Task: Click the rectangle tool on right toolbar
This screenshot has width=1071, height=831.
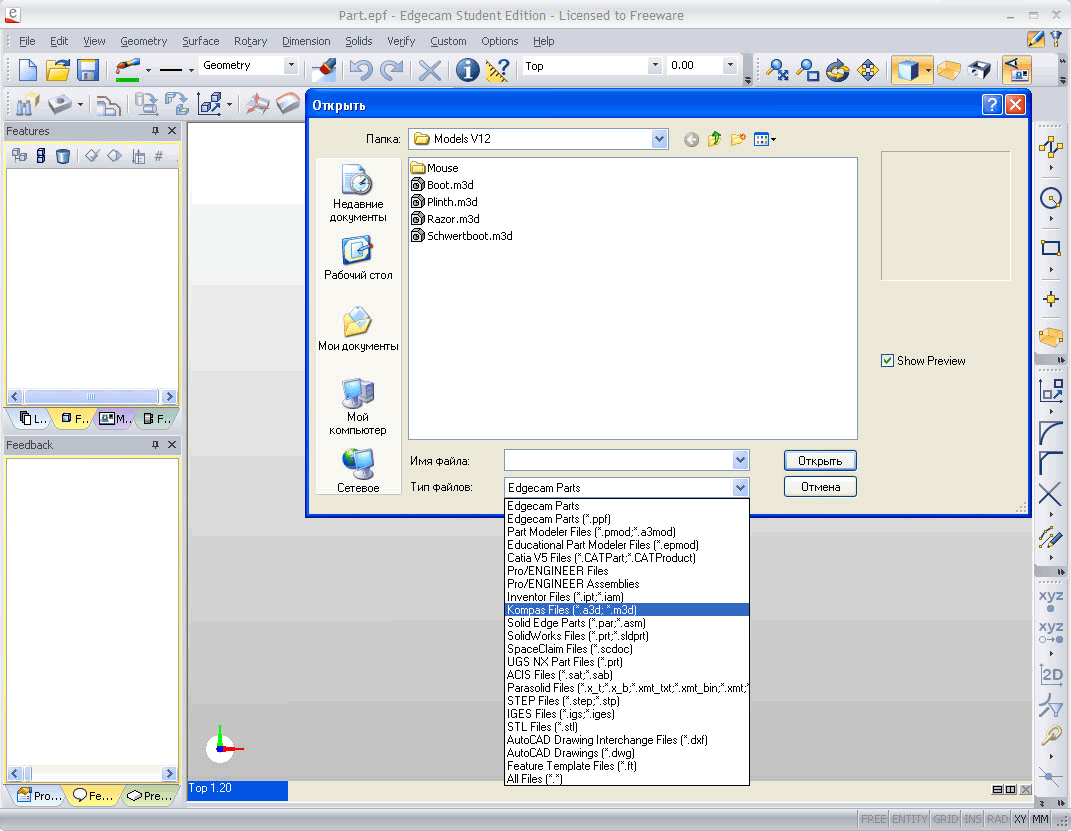Action: coord(1051,248)
